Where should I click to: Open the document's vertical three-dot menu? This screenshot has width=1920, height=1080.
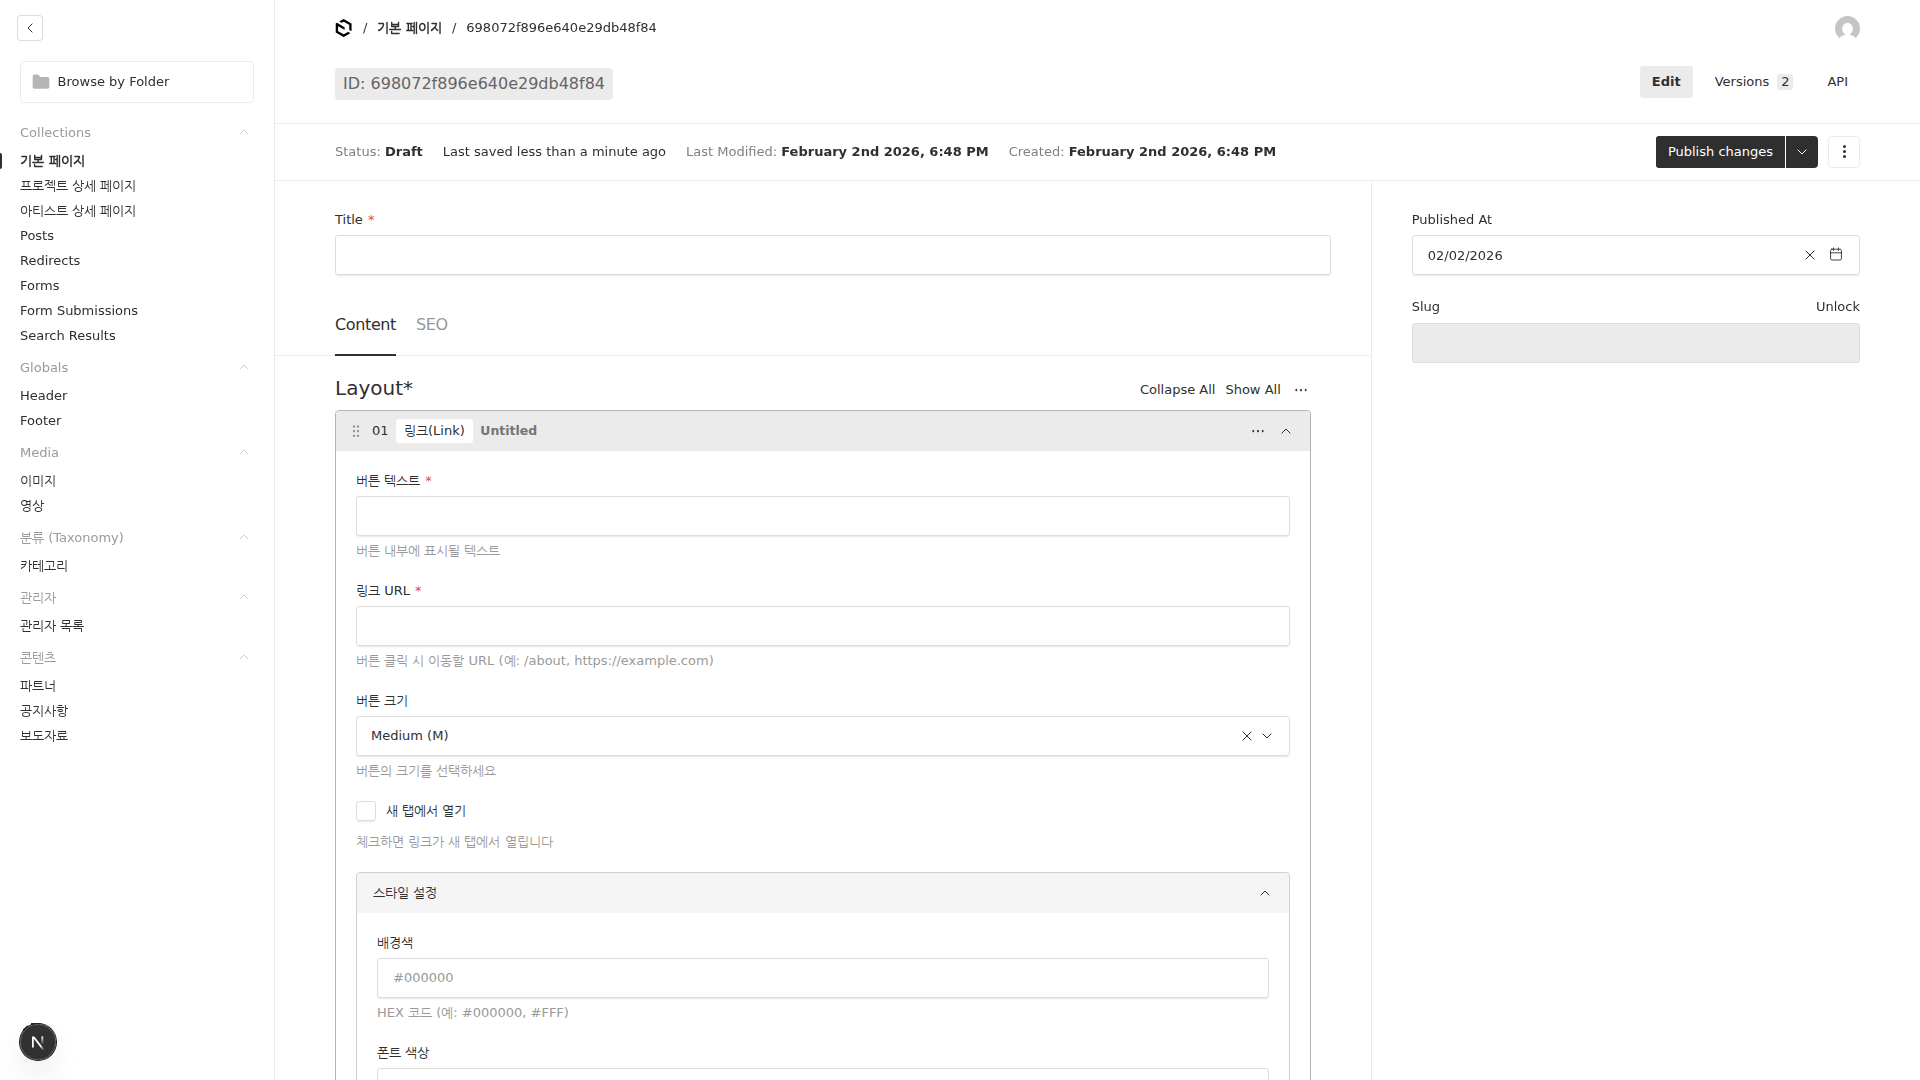tap(1844, 152)
